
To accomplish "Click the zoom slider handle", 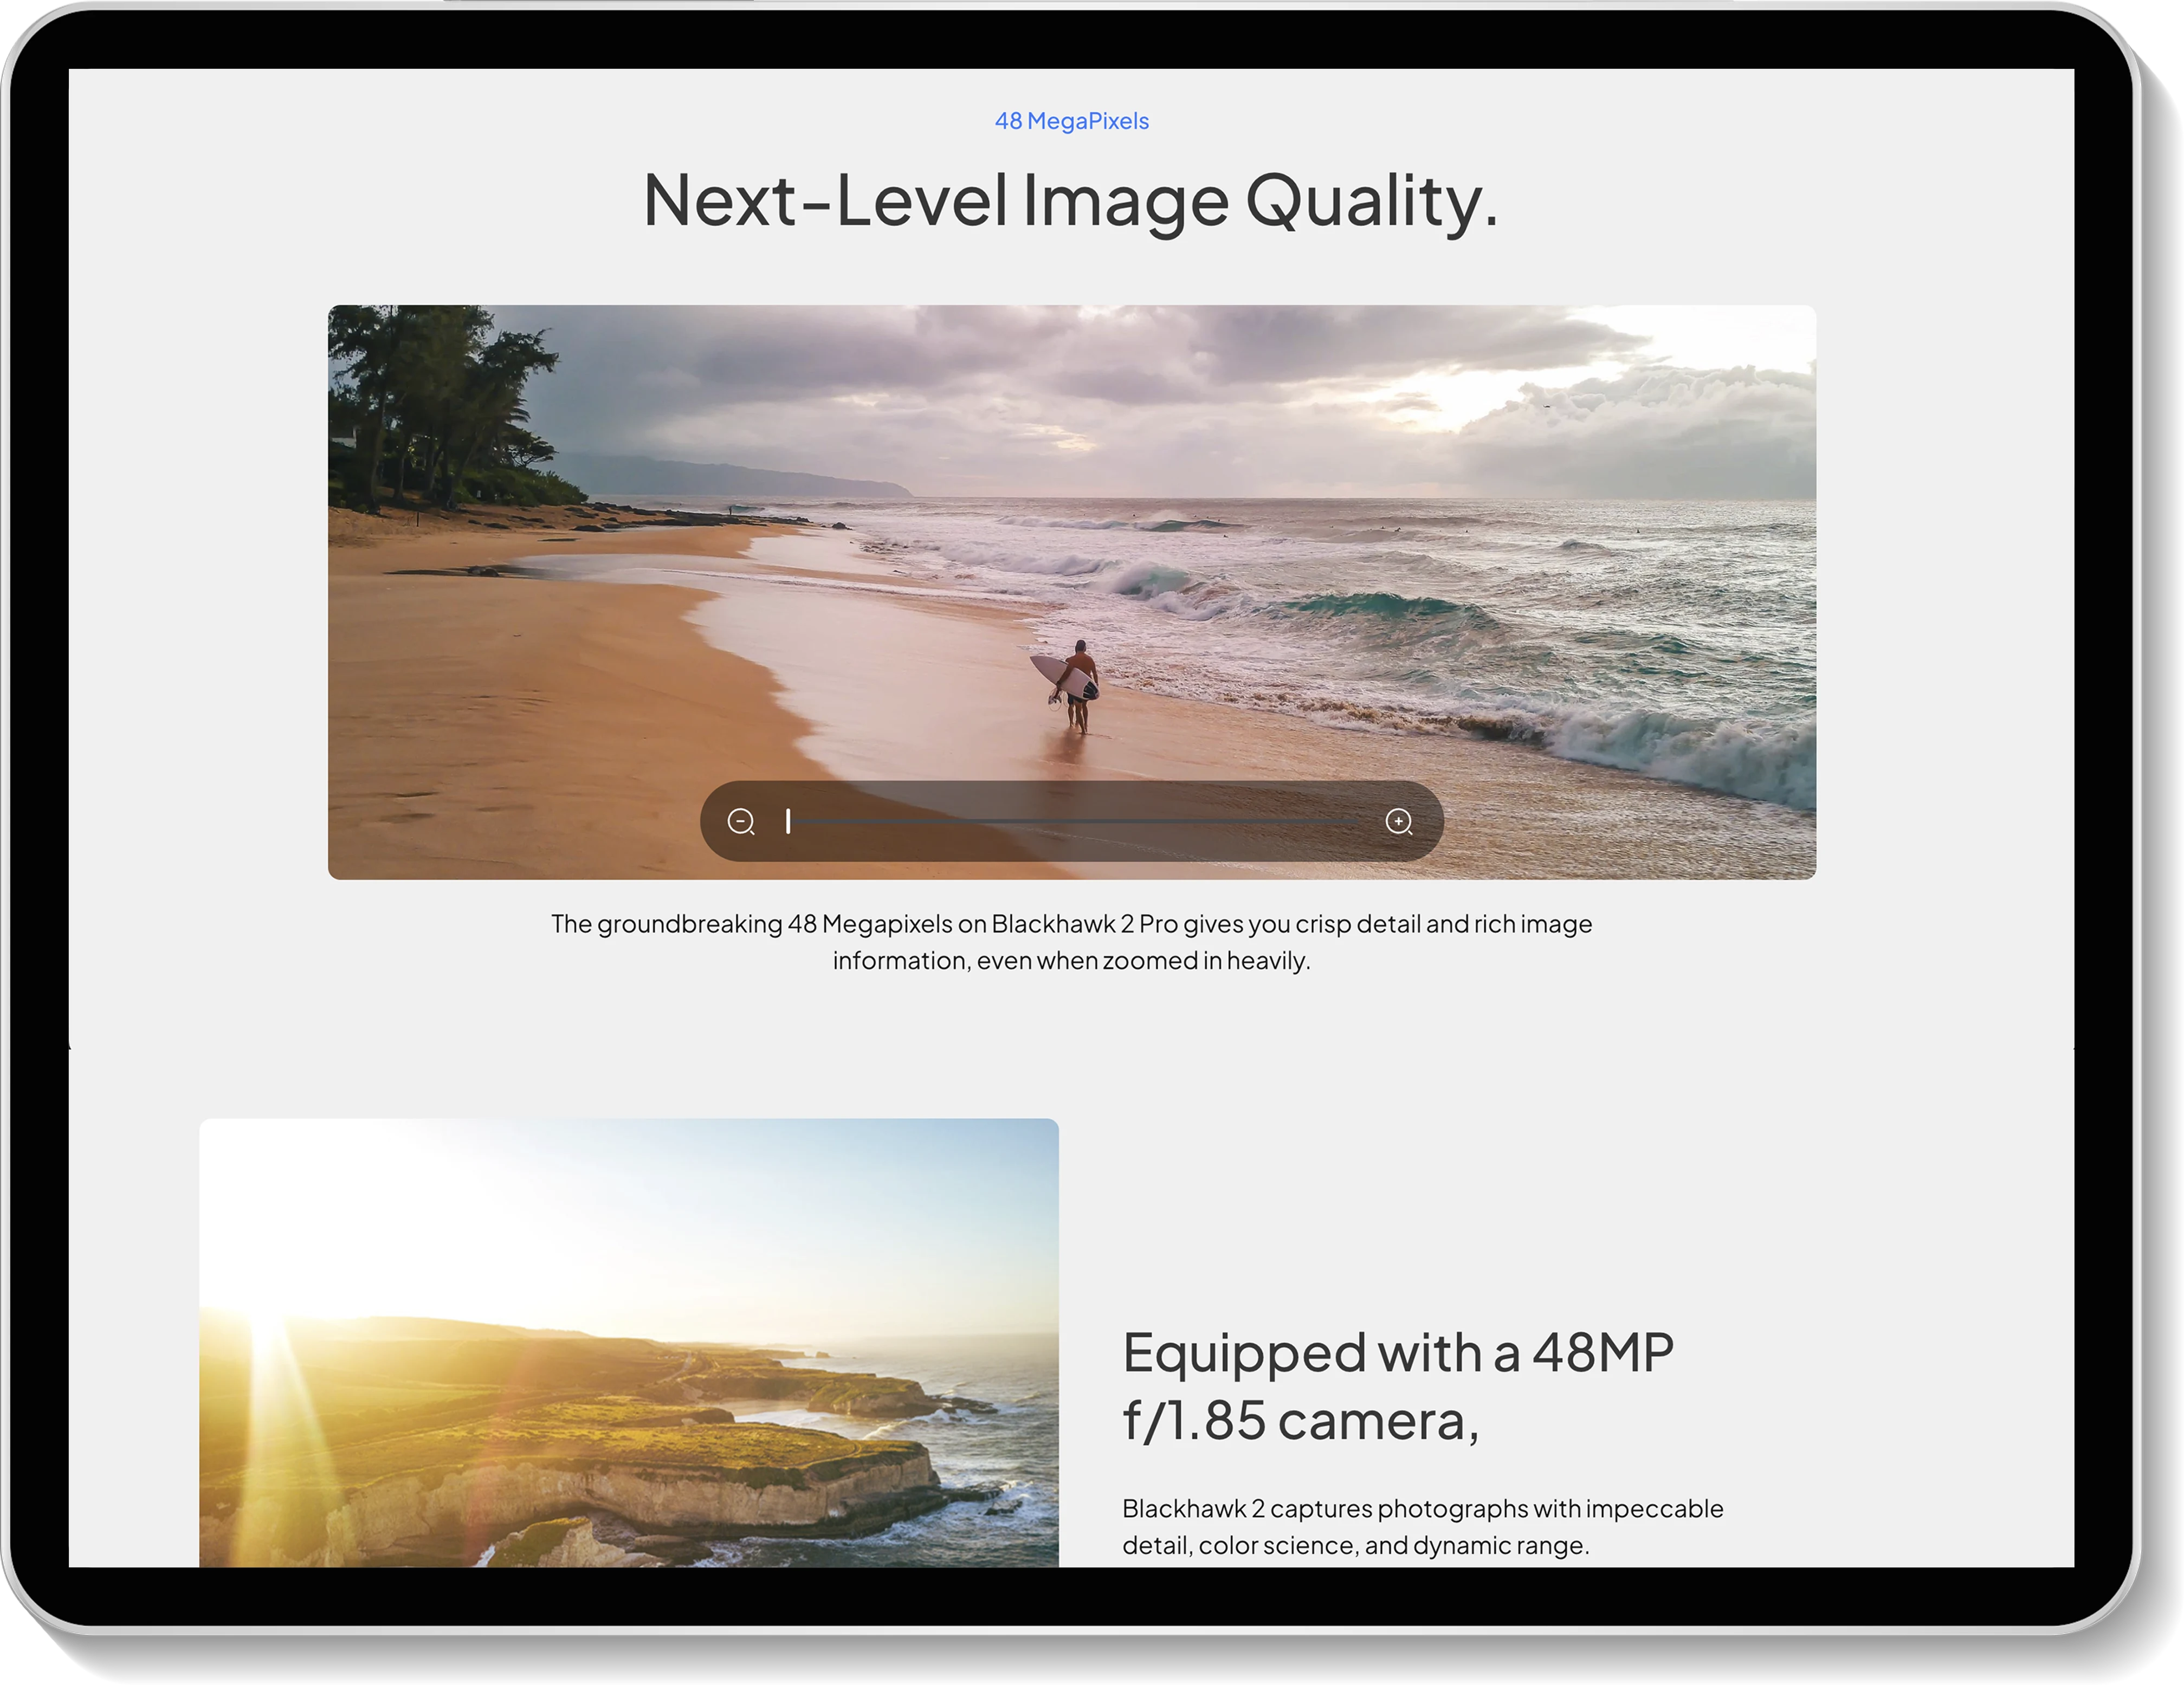I will pyautogui.click(x=788, y=821).
